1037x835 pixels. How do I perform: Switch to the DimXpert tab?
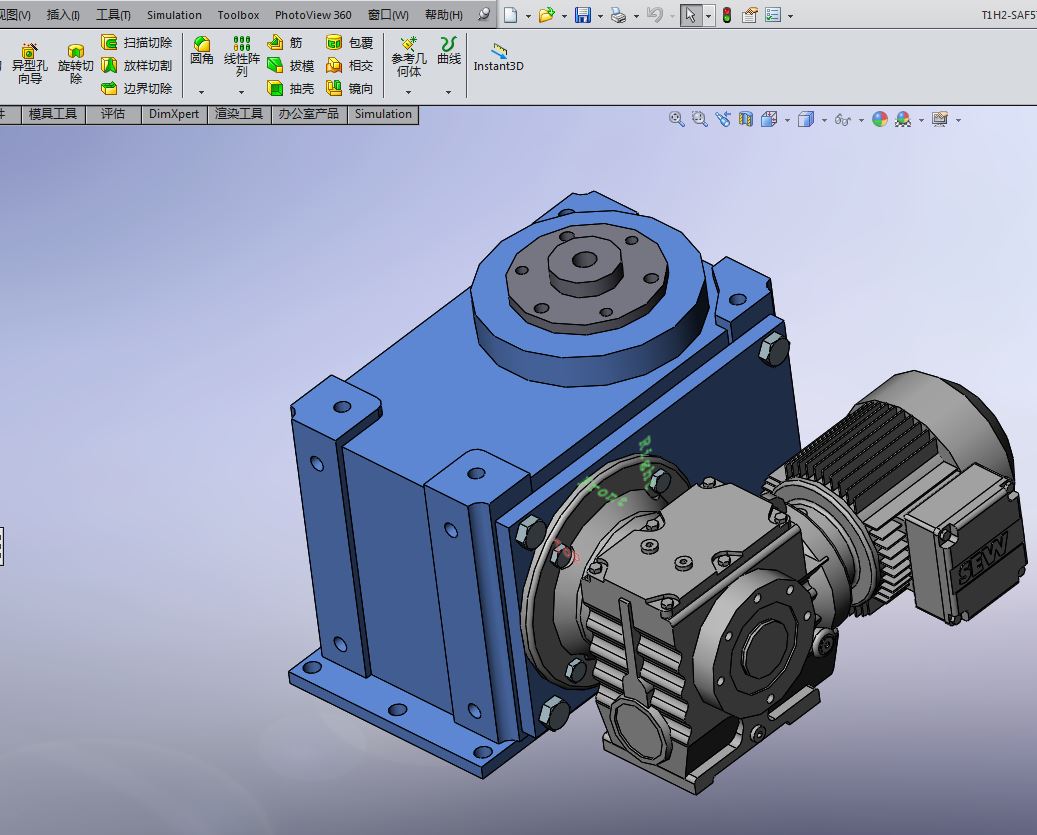tap(174, 114)
